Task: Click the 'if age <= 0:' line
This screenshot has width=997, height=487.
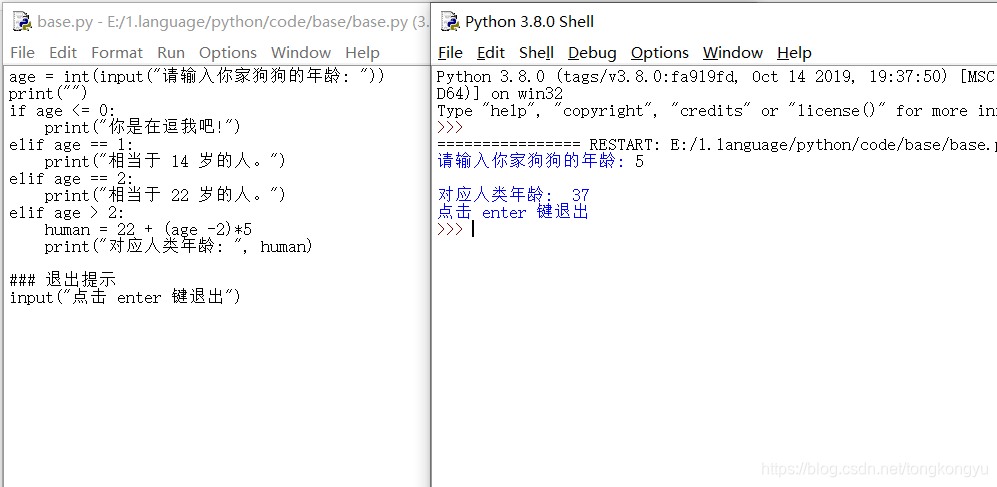Action: [62, 111]
